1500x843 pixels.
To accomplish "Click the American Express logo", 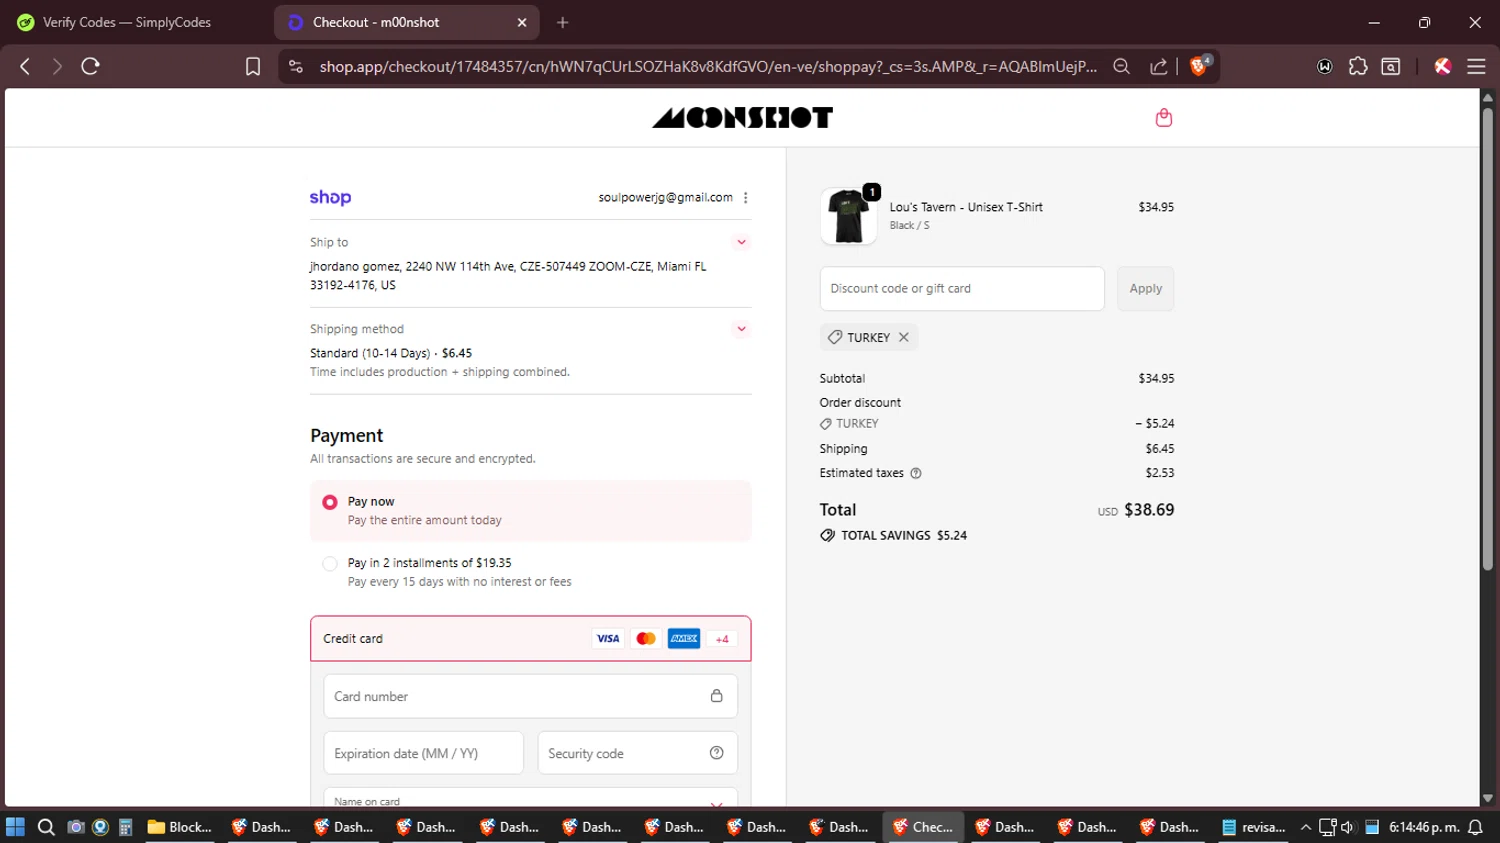I will tap(684, 639).
